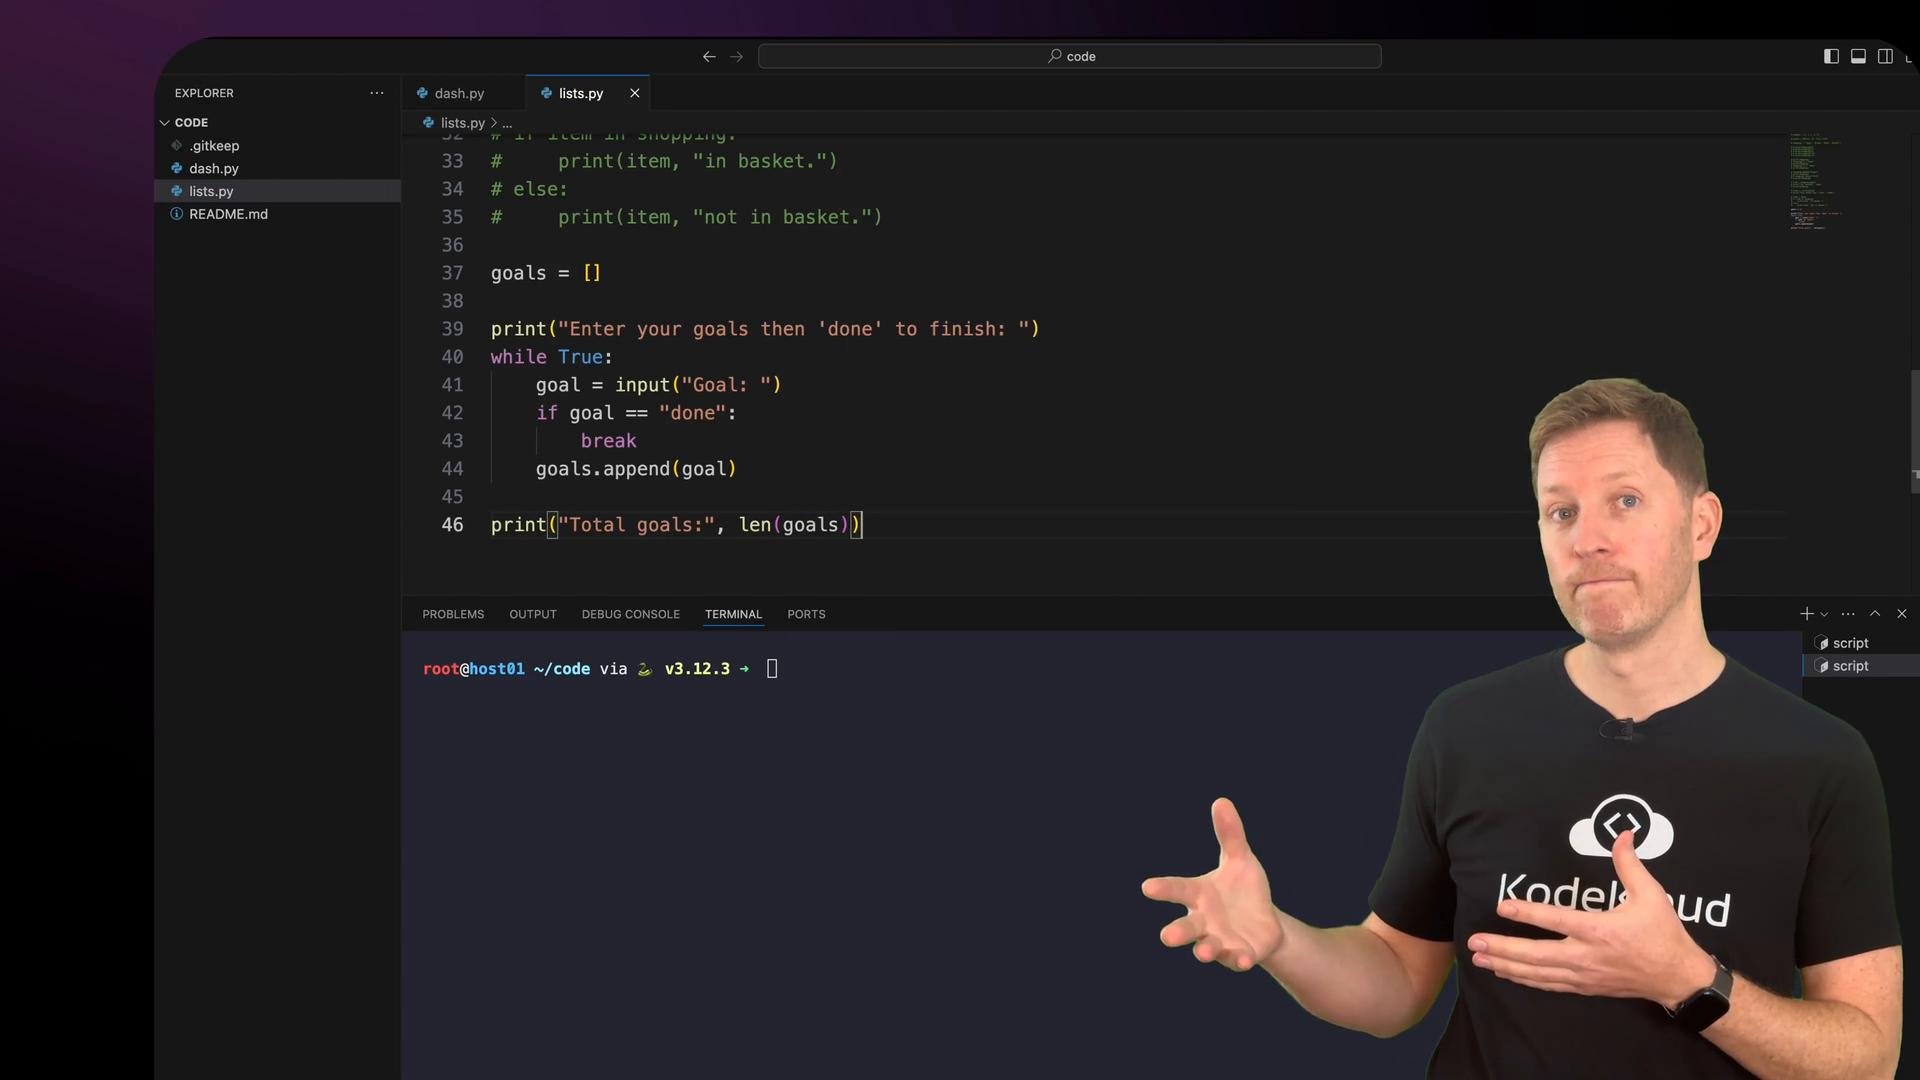Click the terminal prompt input area
The height and width of the screenshot is (1080, 1920).
772,669
